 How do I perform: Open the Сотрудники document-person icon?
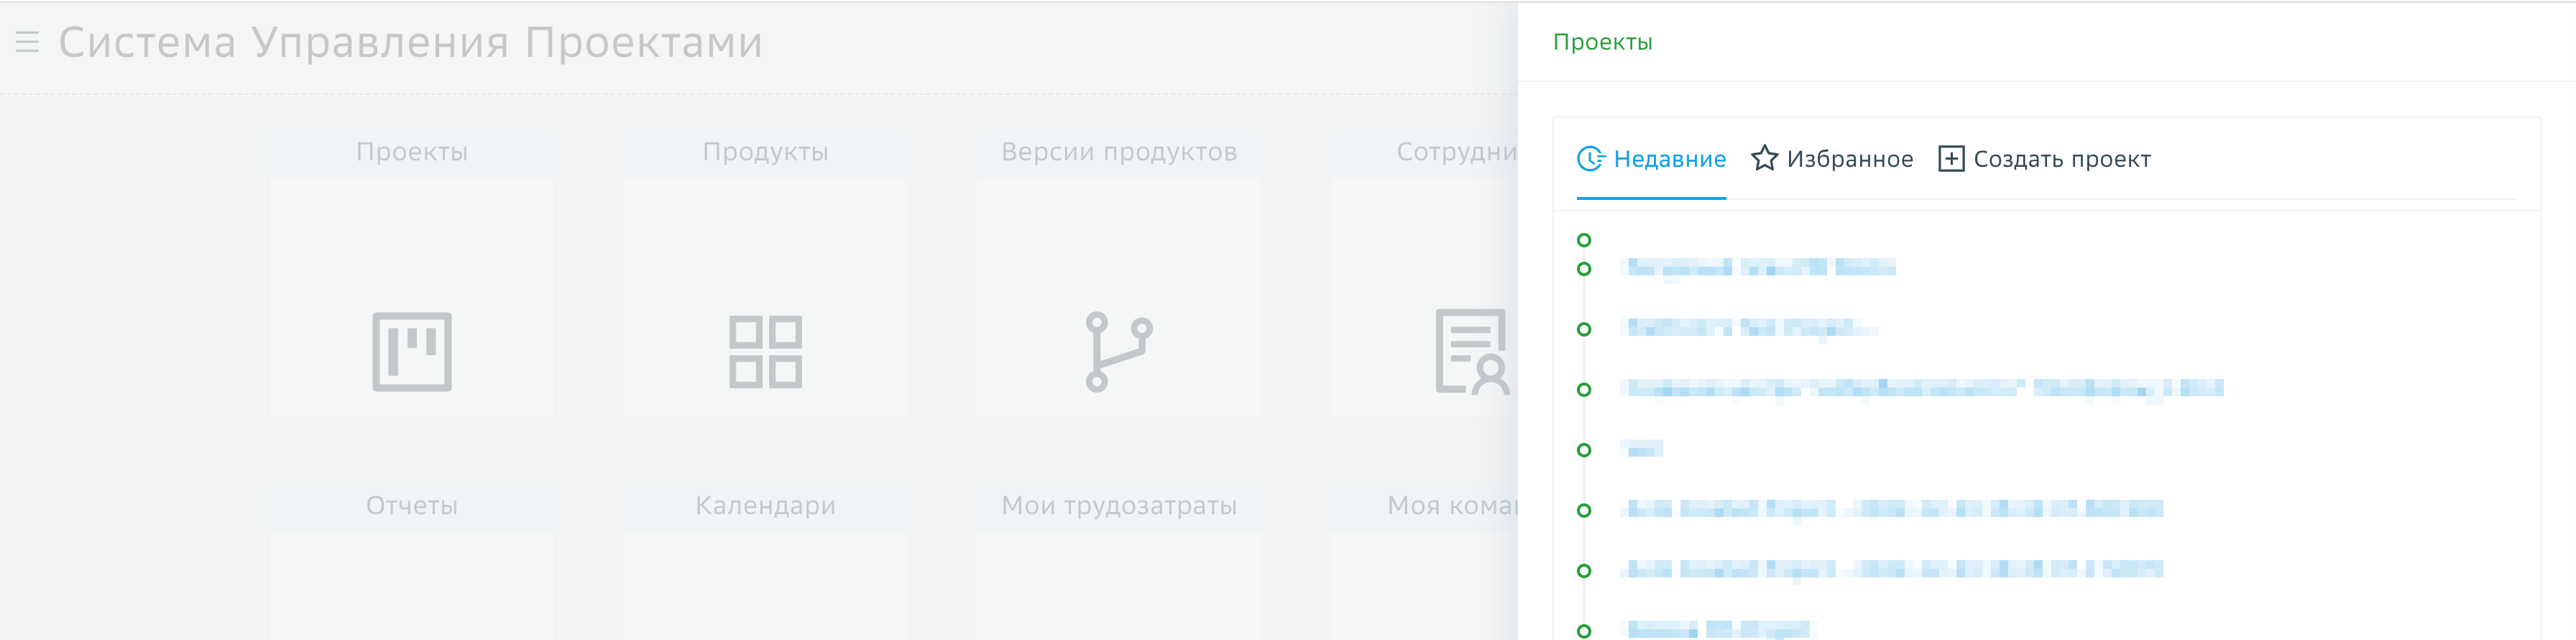[x=1472, y=351]
